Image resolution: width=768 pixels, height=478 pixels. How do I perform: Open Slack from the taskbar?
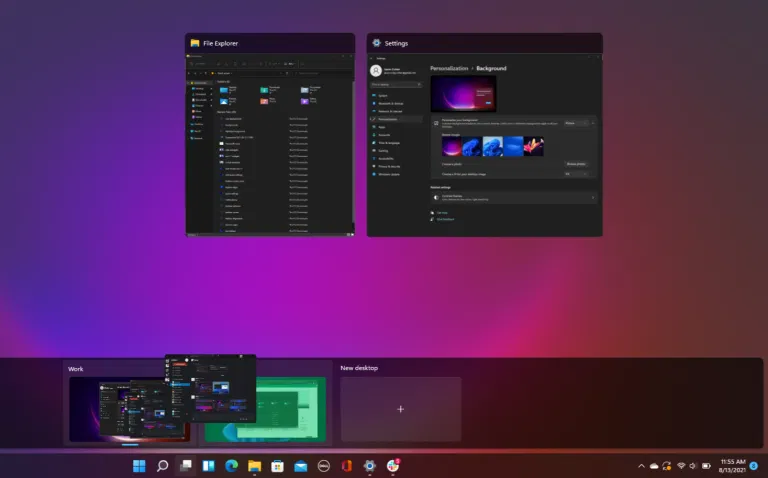(x=393, y=466)
